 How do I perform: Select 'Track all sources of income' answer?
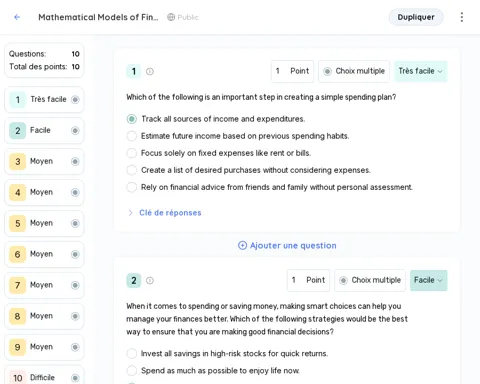[x=132, y=119]
